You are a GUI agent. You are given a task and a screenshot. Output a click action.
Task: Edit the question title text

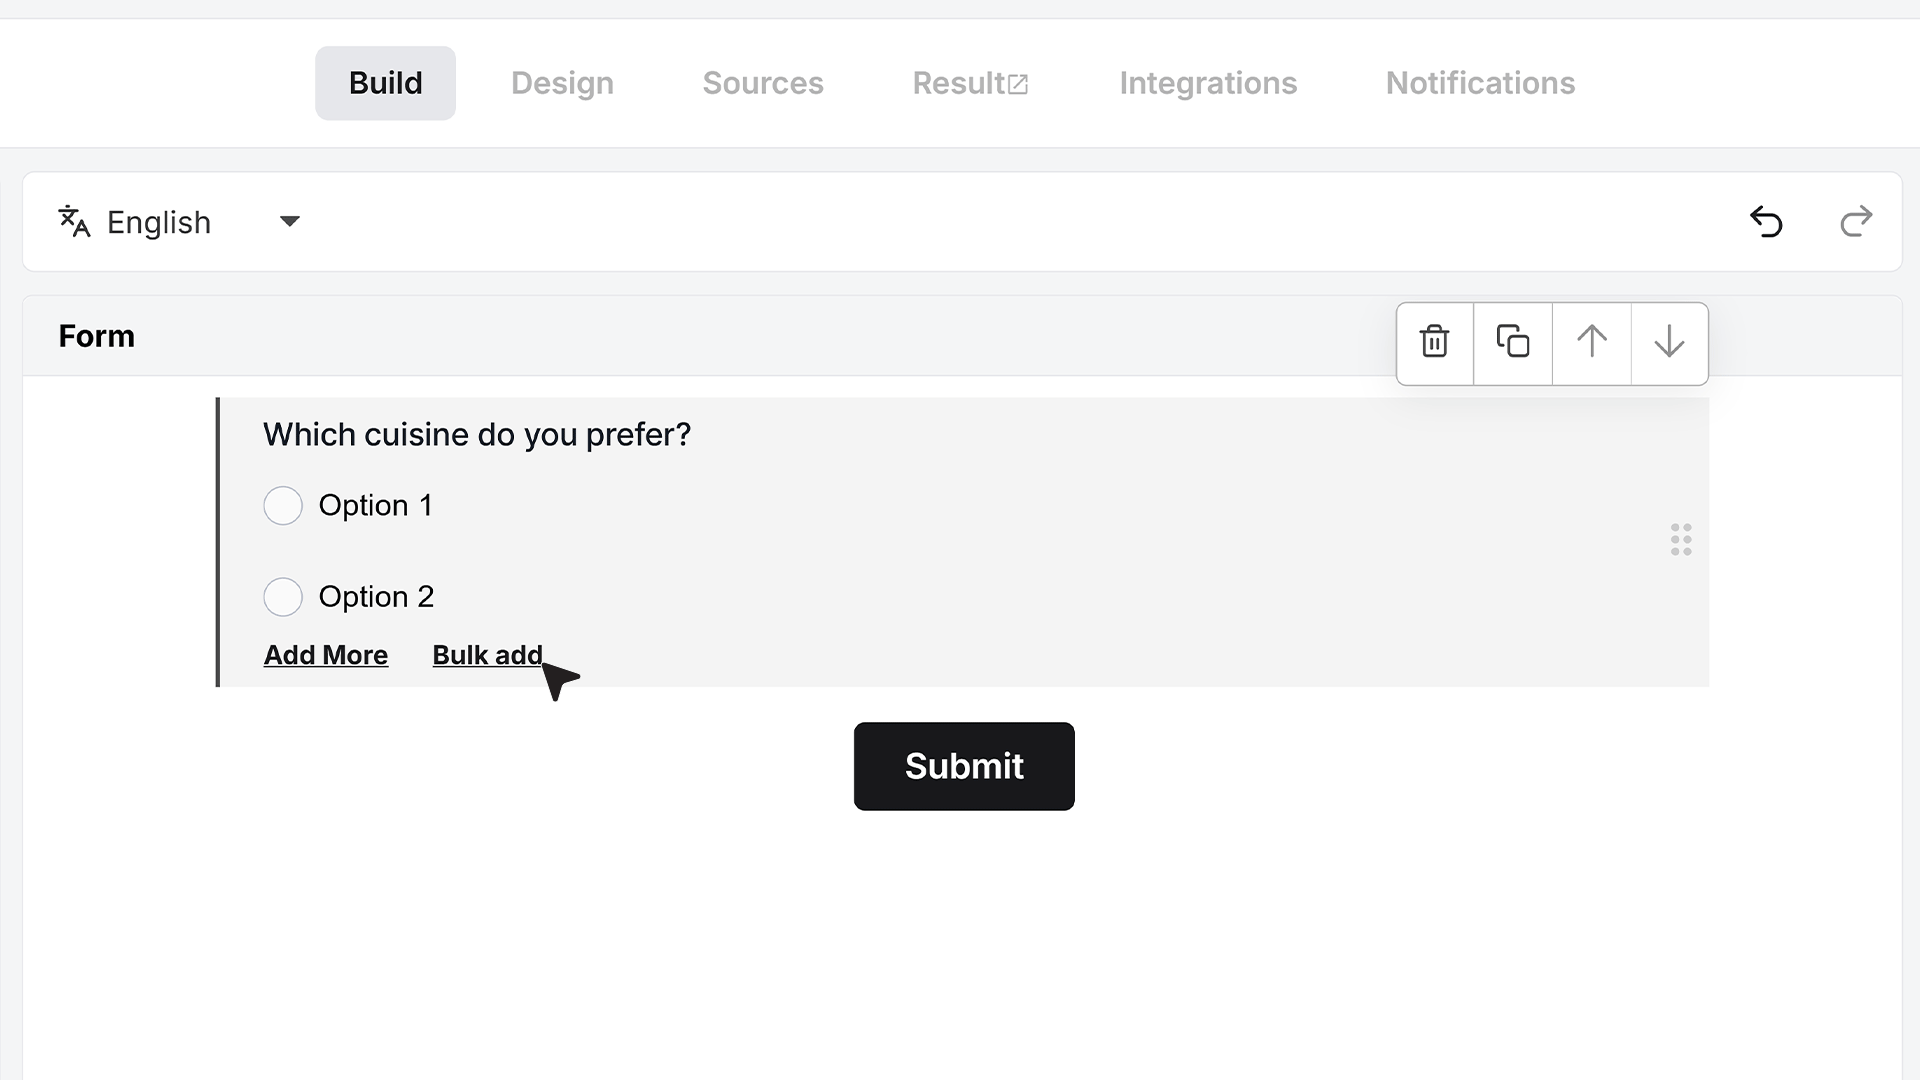pyautogui.click(x=477, y=435)
